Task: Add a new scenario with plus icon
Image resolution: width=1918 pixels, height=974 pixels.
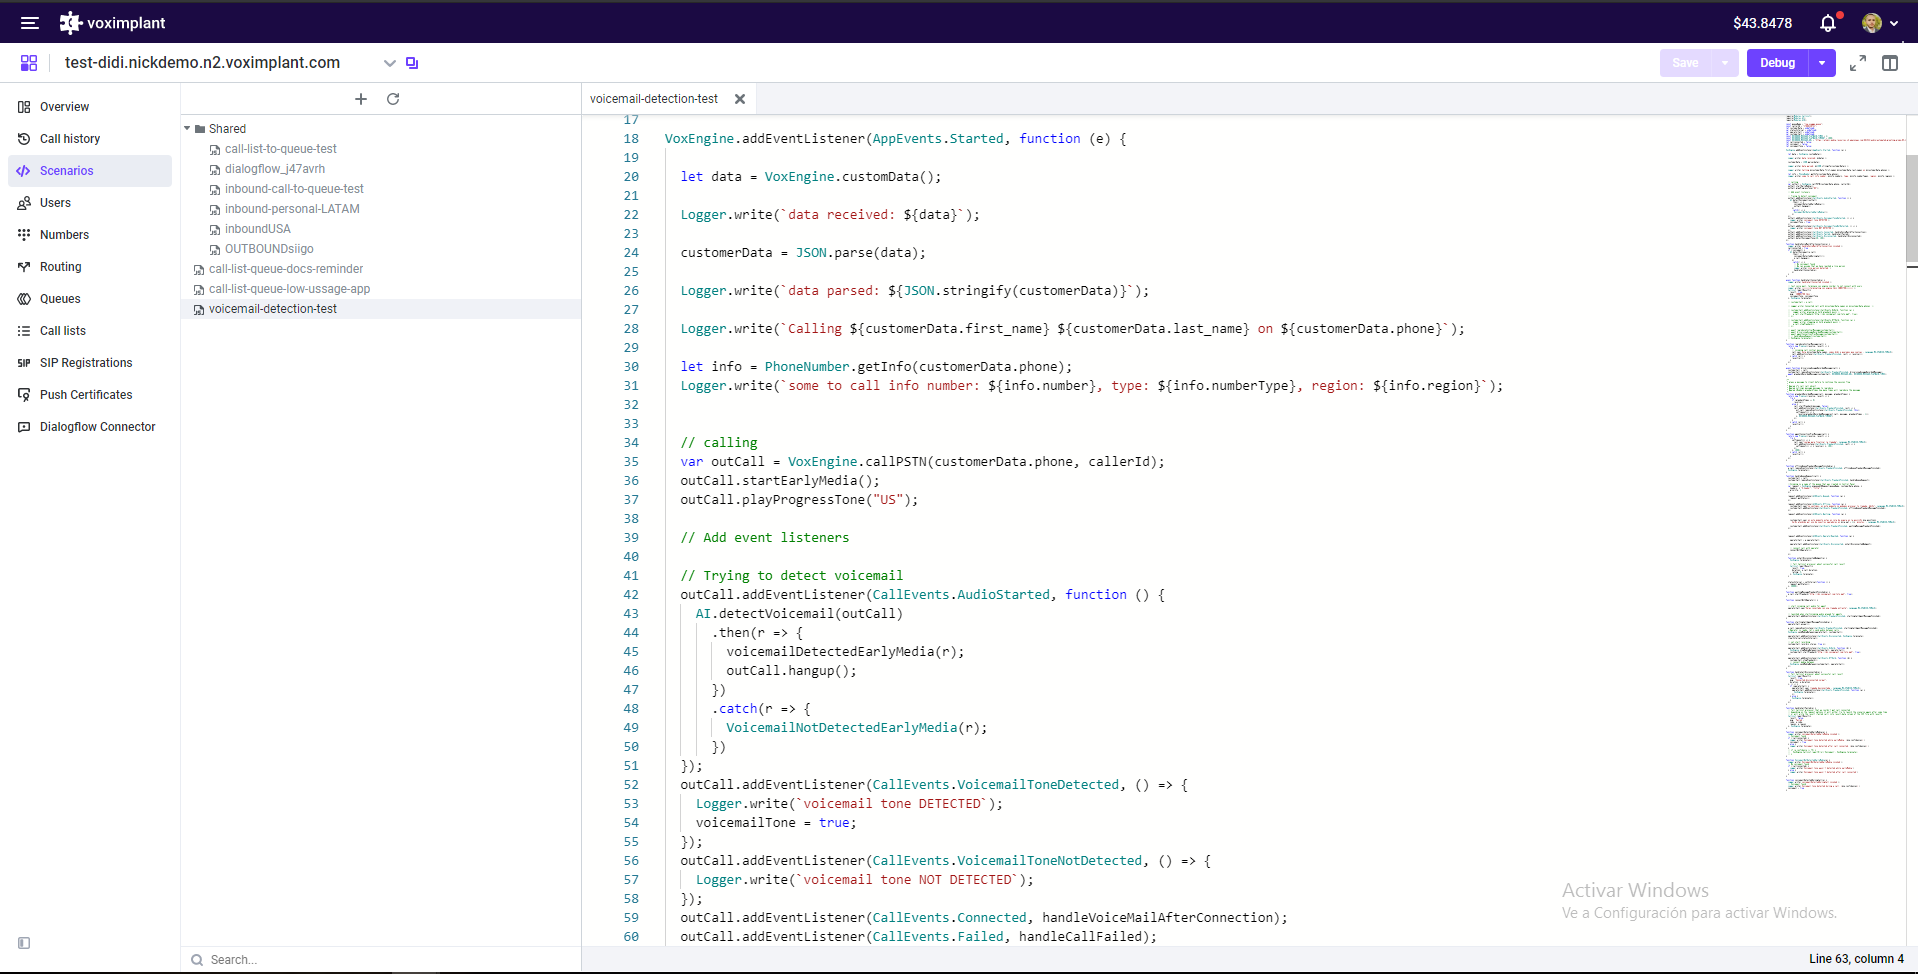Action: [x=361, y=99]
